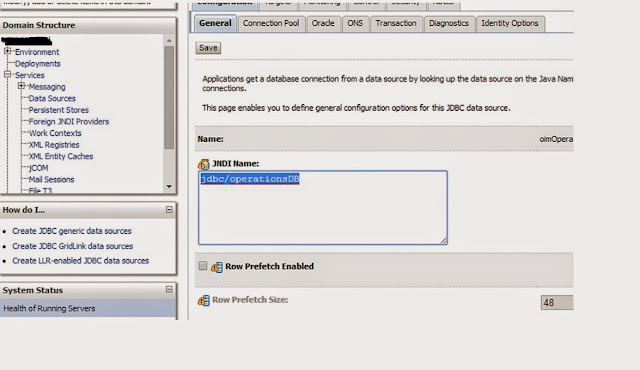Enable the Row Prefetch Enabled checkbox
This screenshot has height=370, width=640.
pos(203,266)
